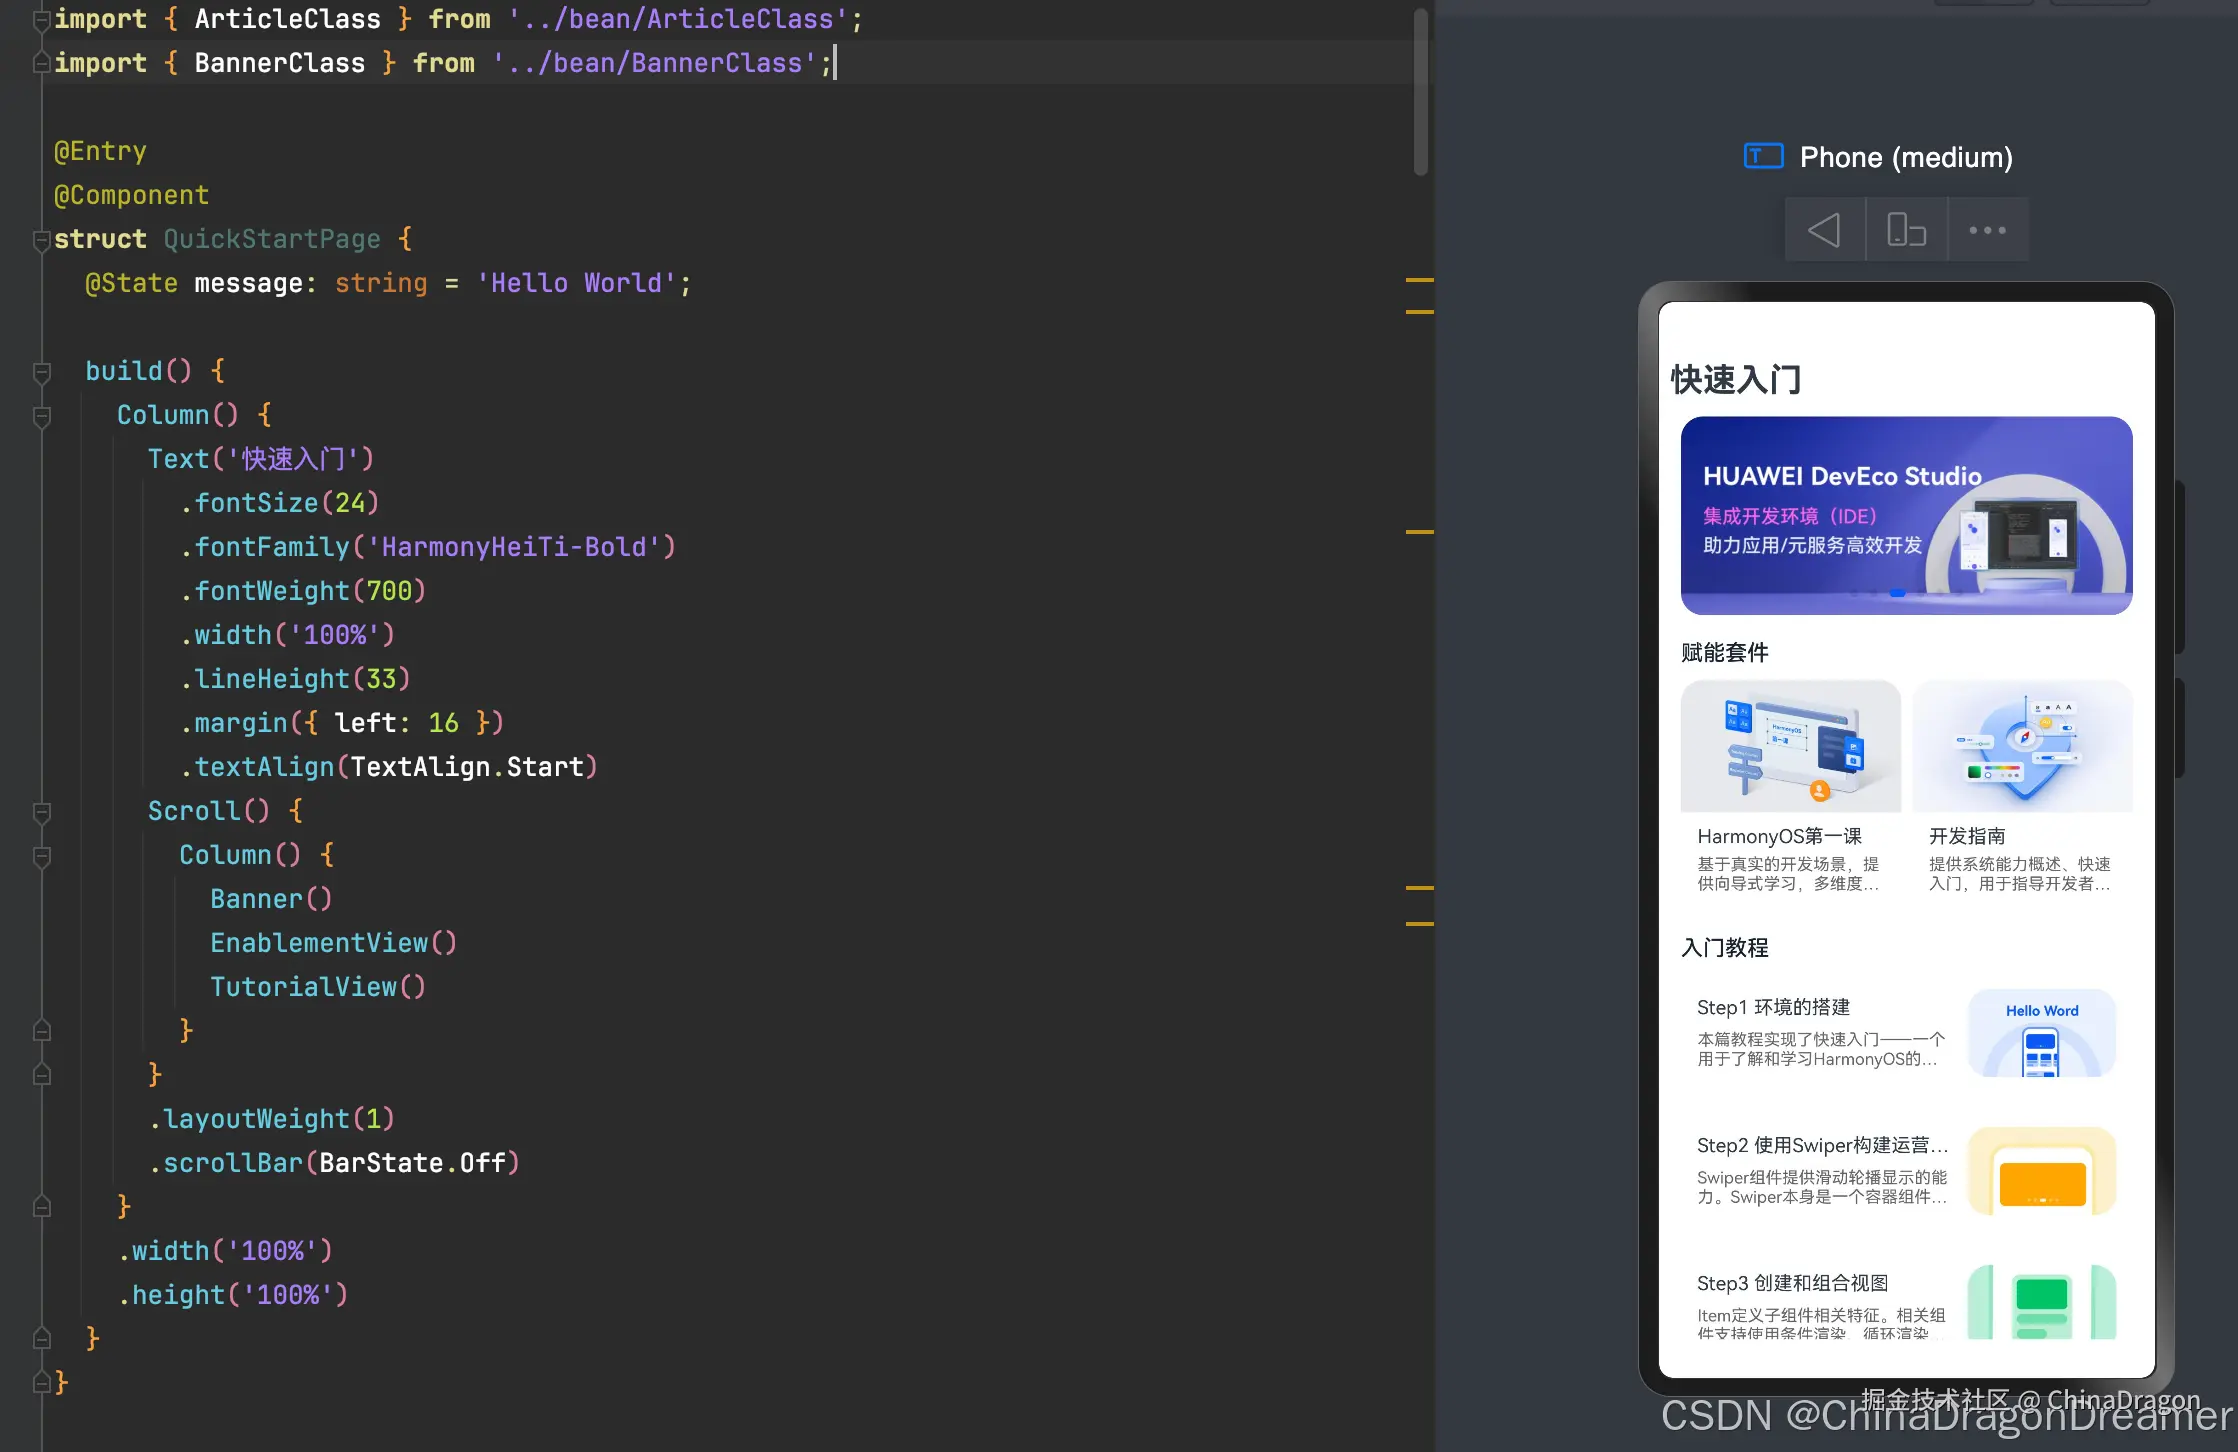This screenshot has width=2238, height=1452.
Task: Click the Phone (medium) device icon
Action: tap(1763, 157)
